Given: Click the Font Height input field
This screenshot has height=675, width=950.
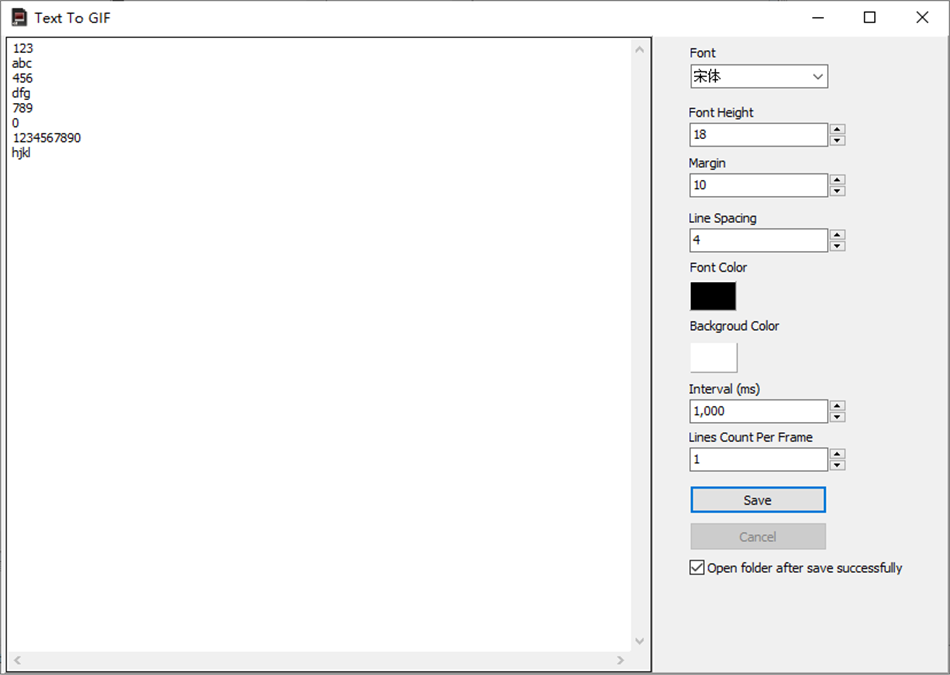Looking at the screenshot, I should 758,135.
